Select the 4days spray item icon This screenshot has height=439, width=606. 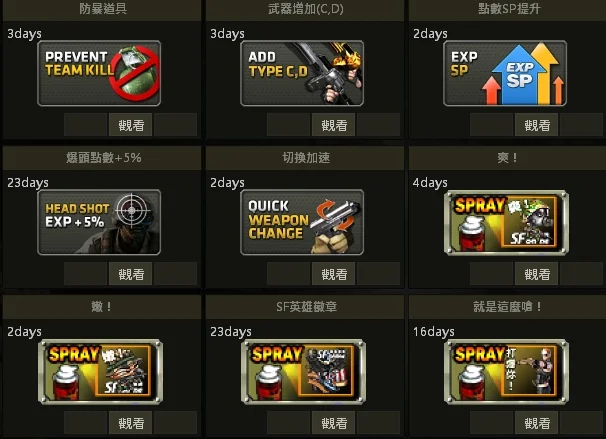click(506, 223)
